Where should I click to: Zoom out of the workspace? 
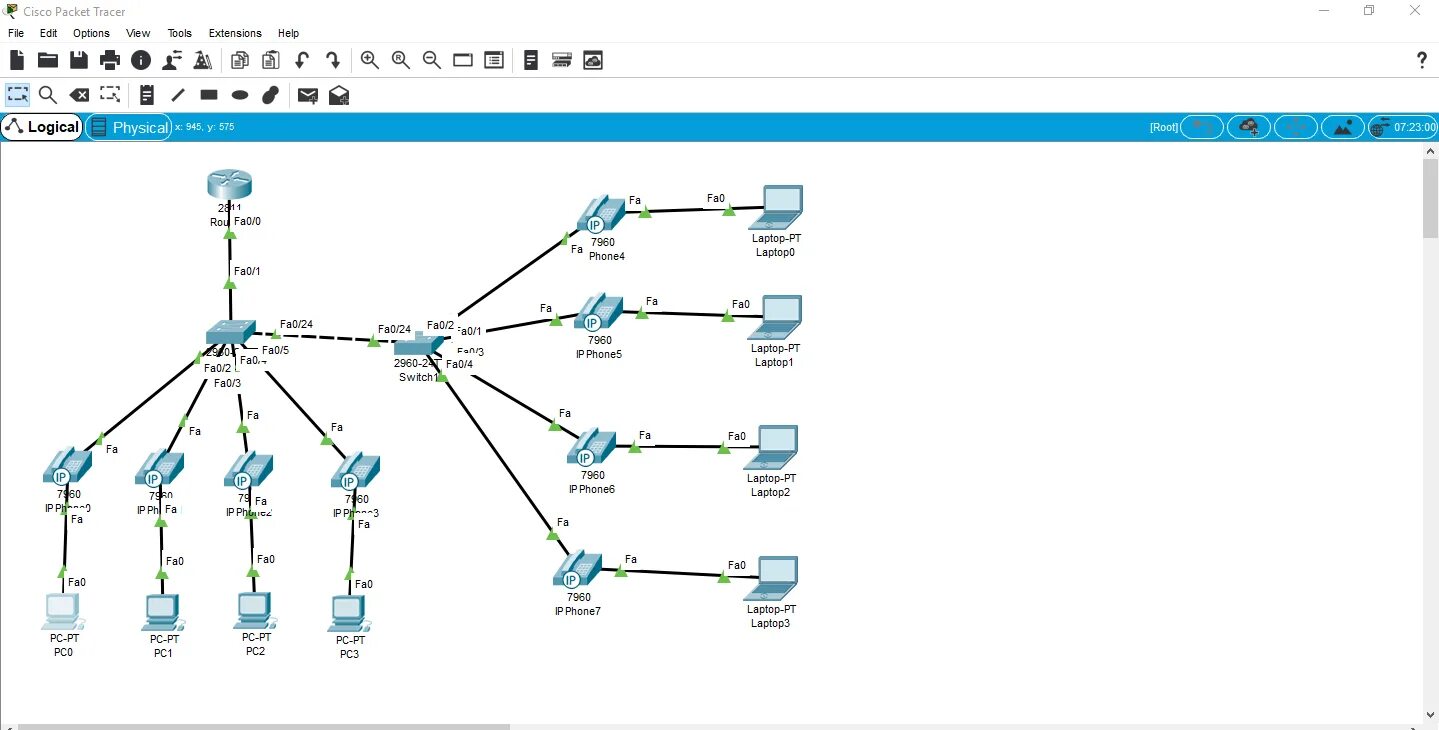[x=432, y=61]
